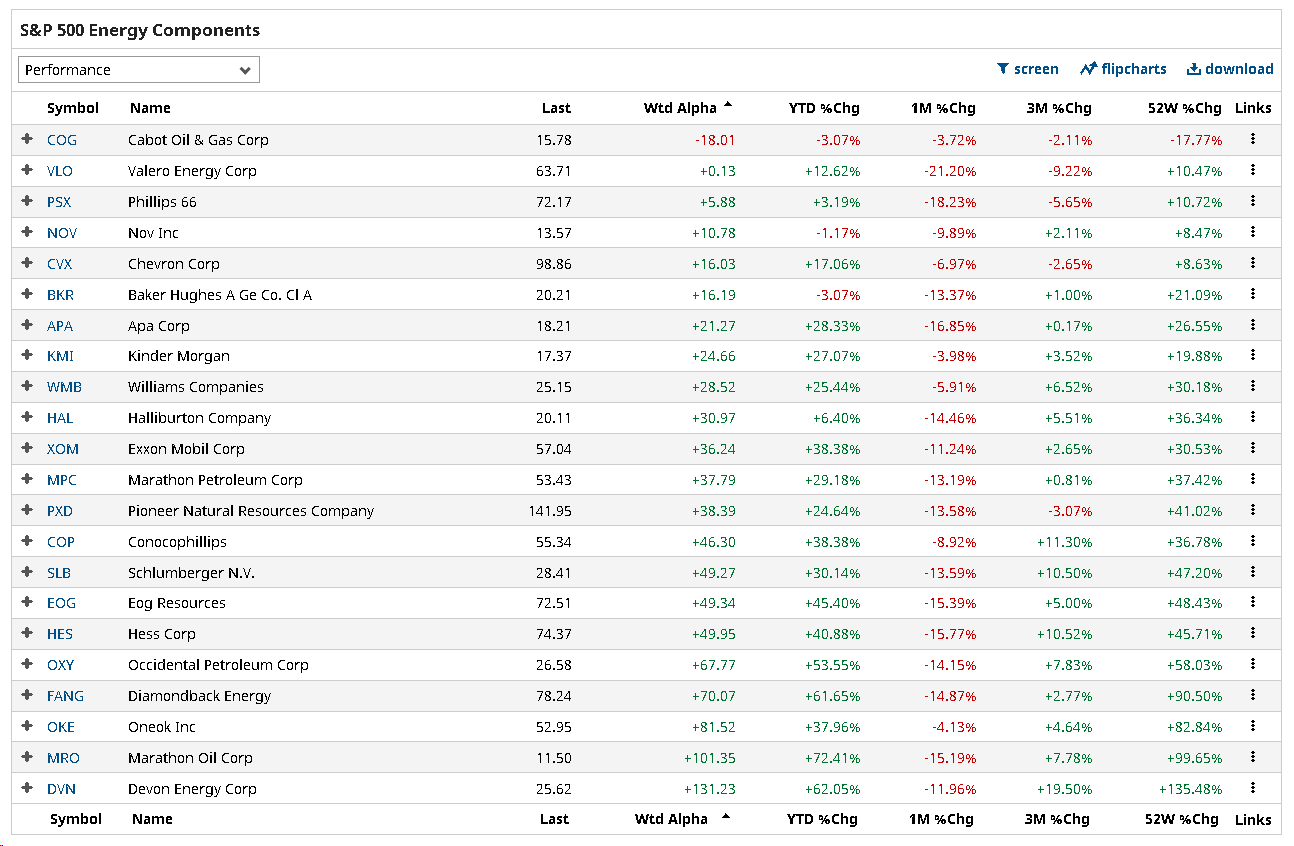Click the screen filter link
The height and width of the screenshot is (846, 1294).
coord(1027,69)
